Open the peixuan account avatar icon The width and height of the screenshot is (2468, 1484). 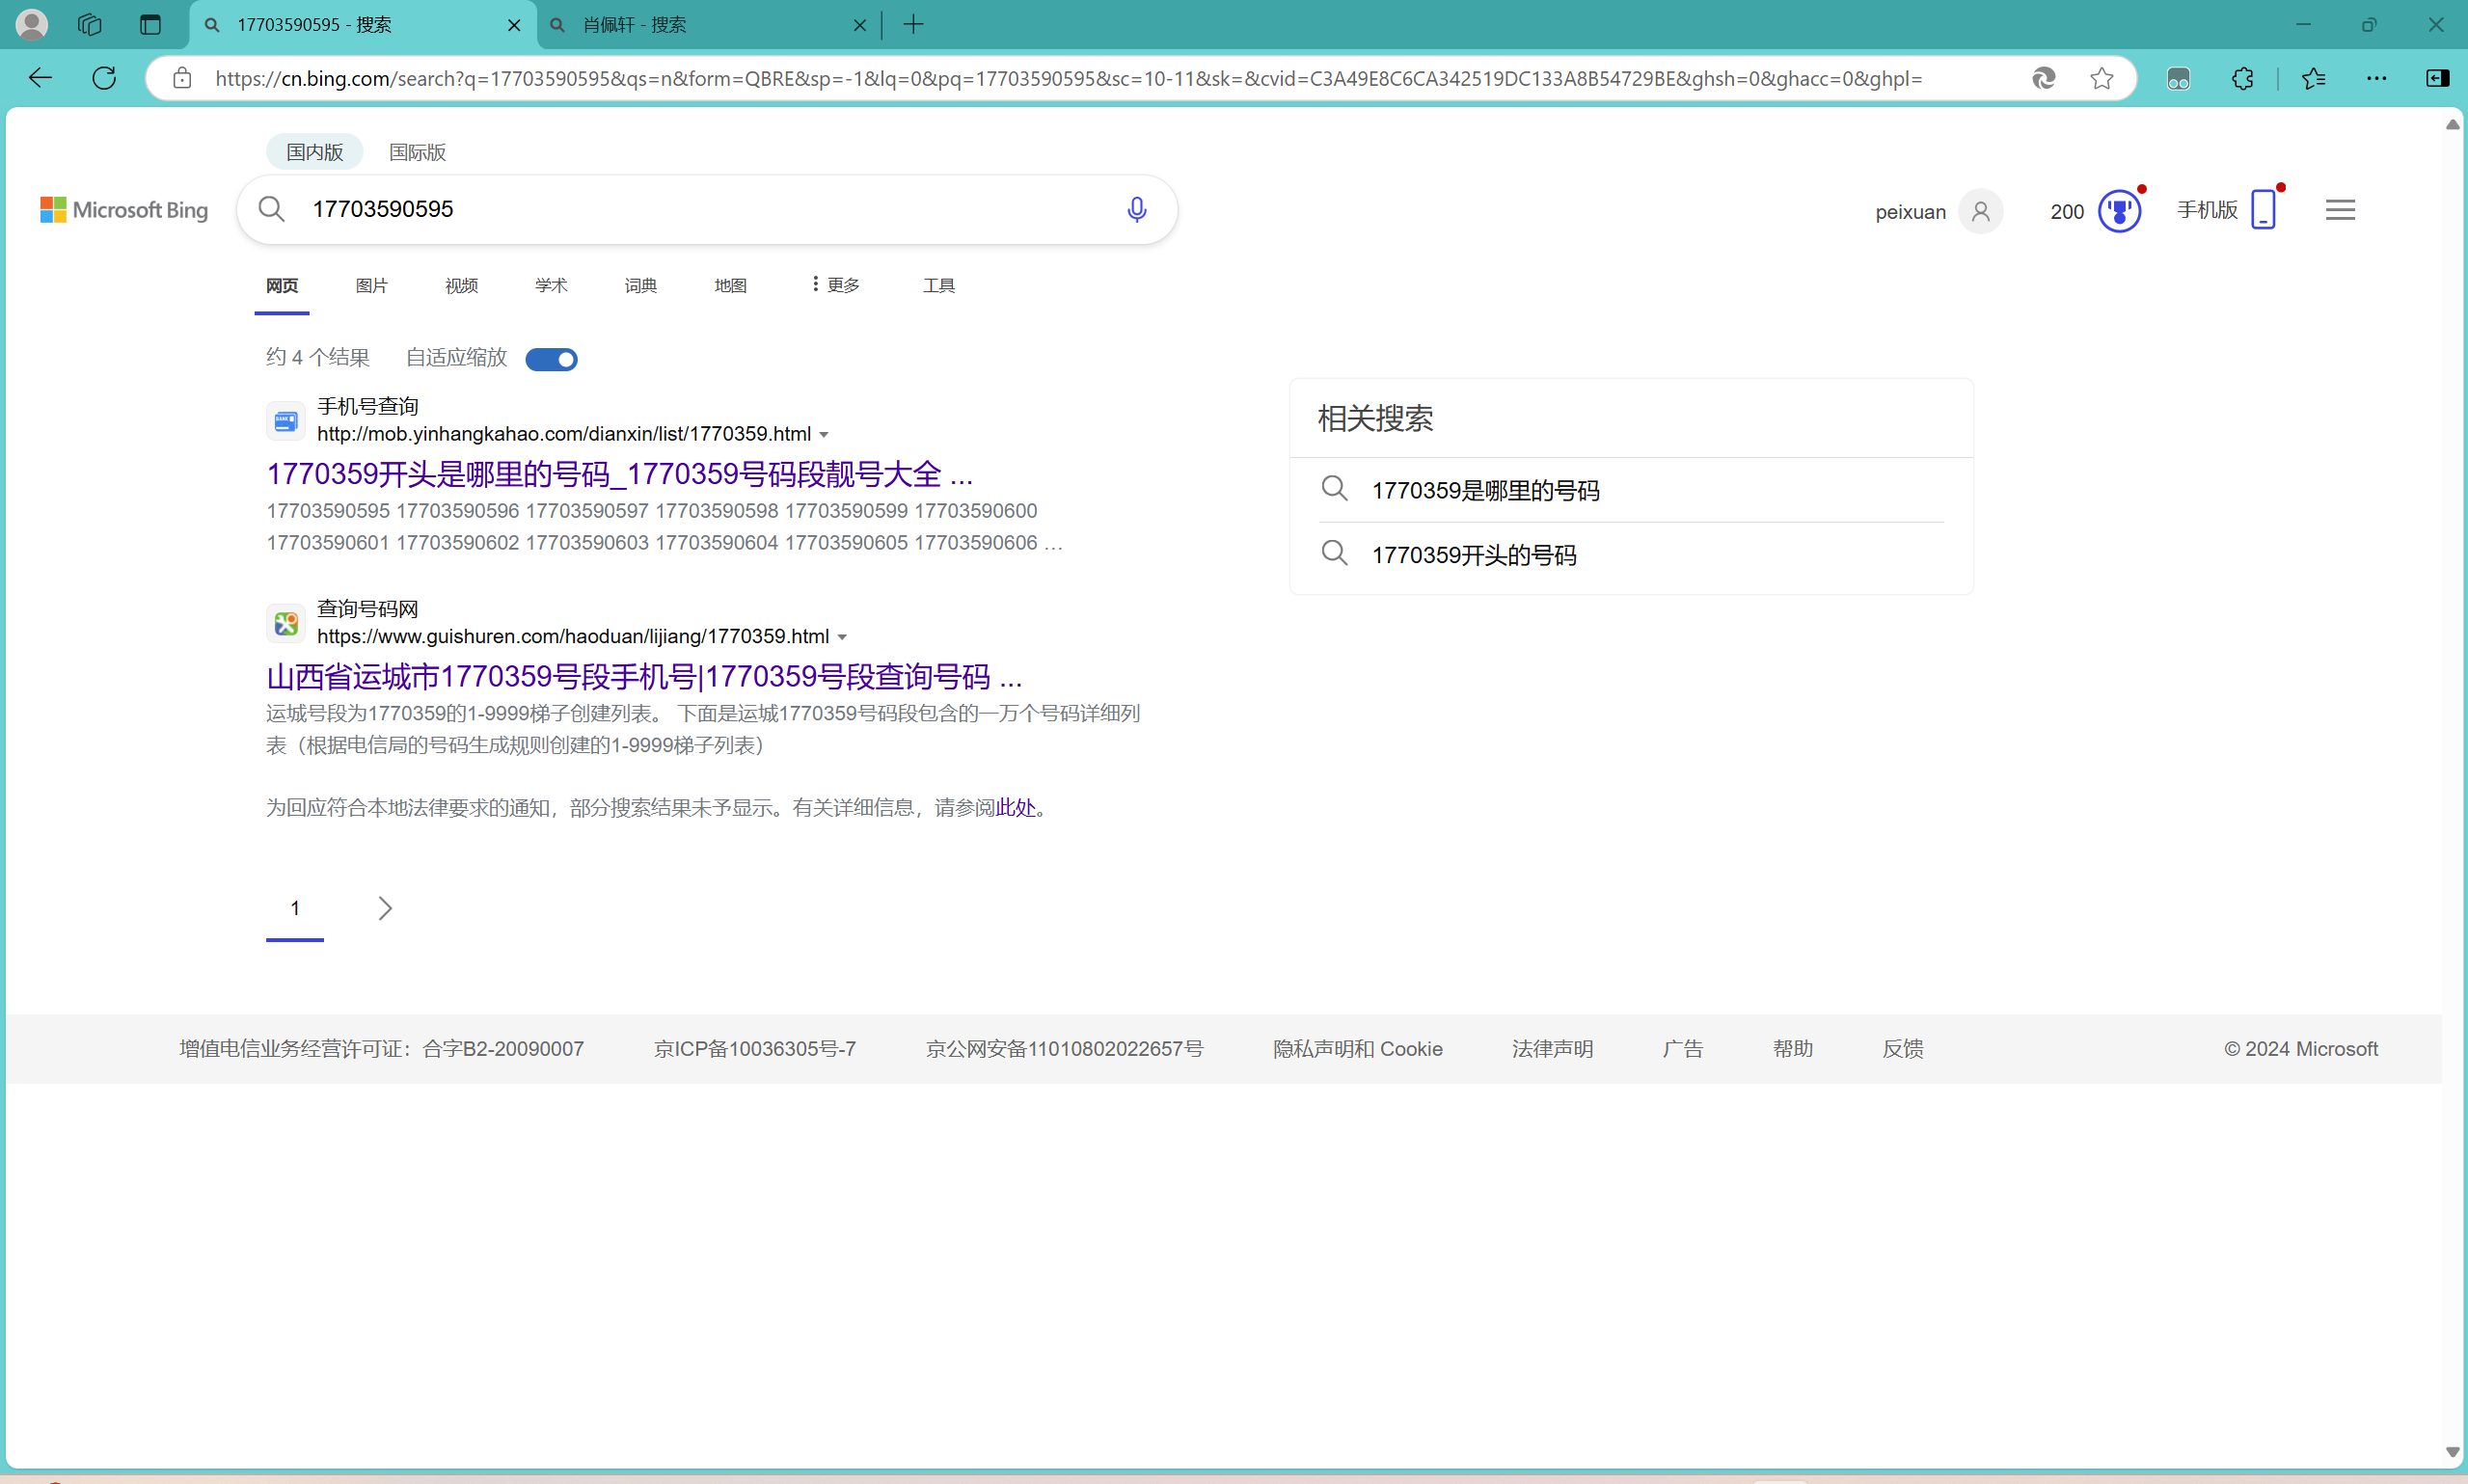1980,211
